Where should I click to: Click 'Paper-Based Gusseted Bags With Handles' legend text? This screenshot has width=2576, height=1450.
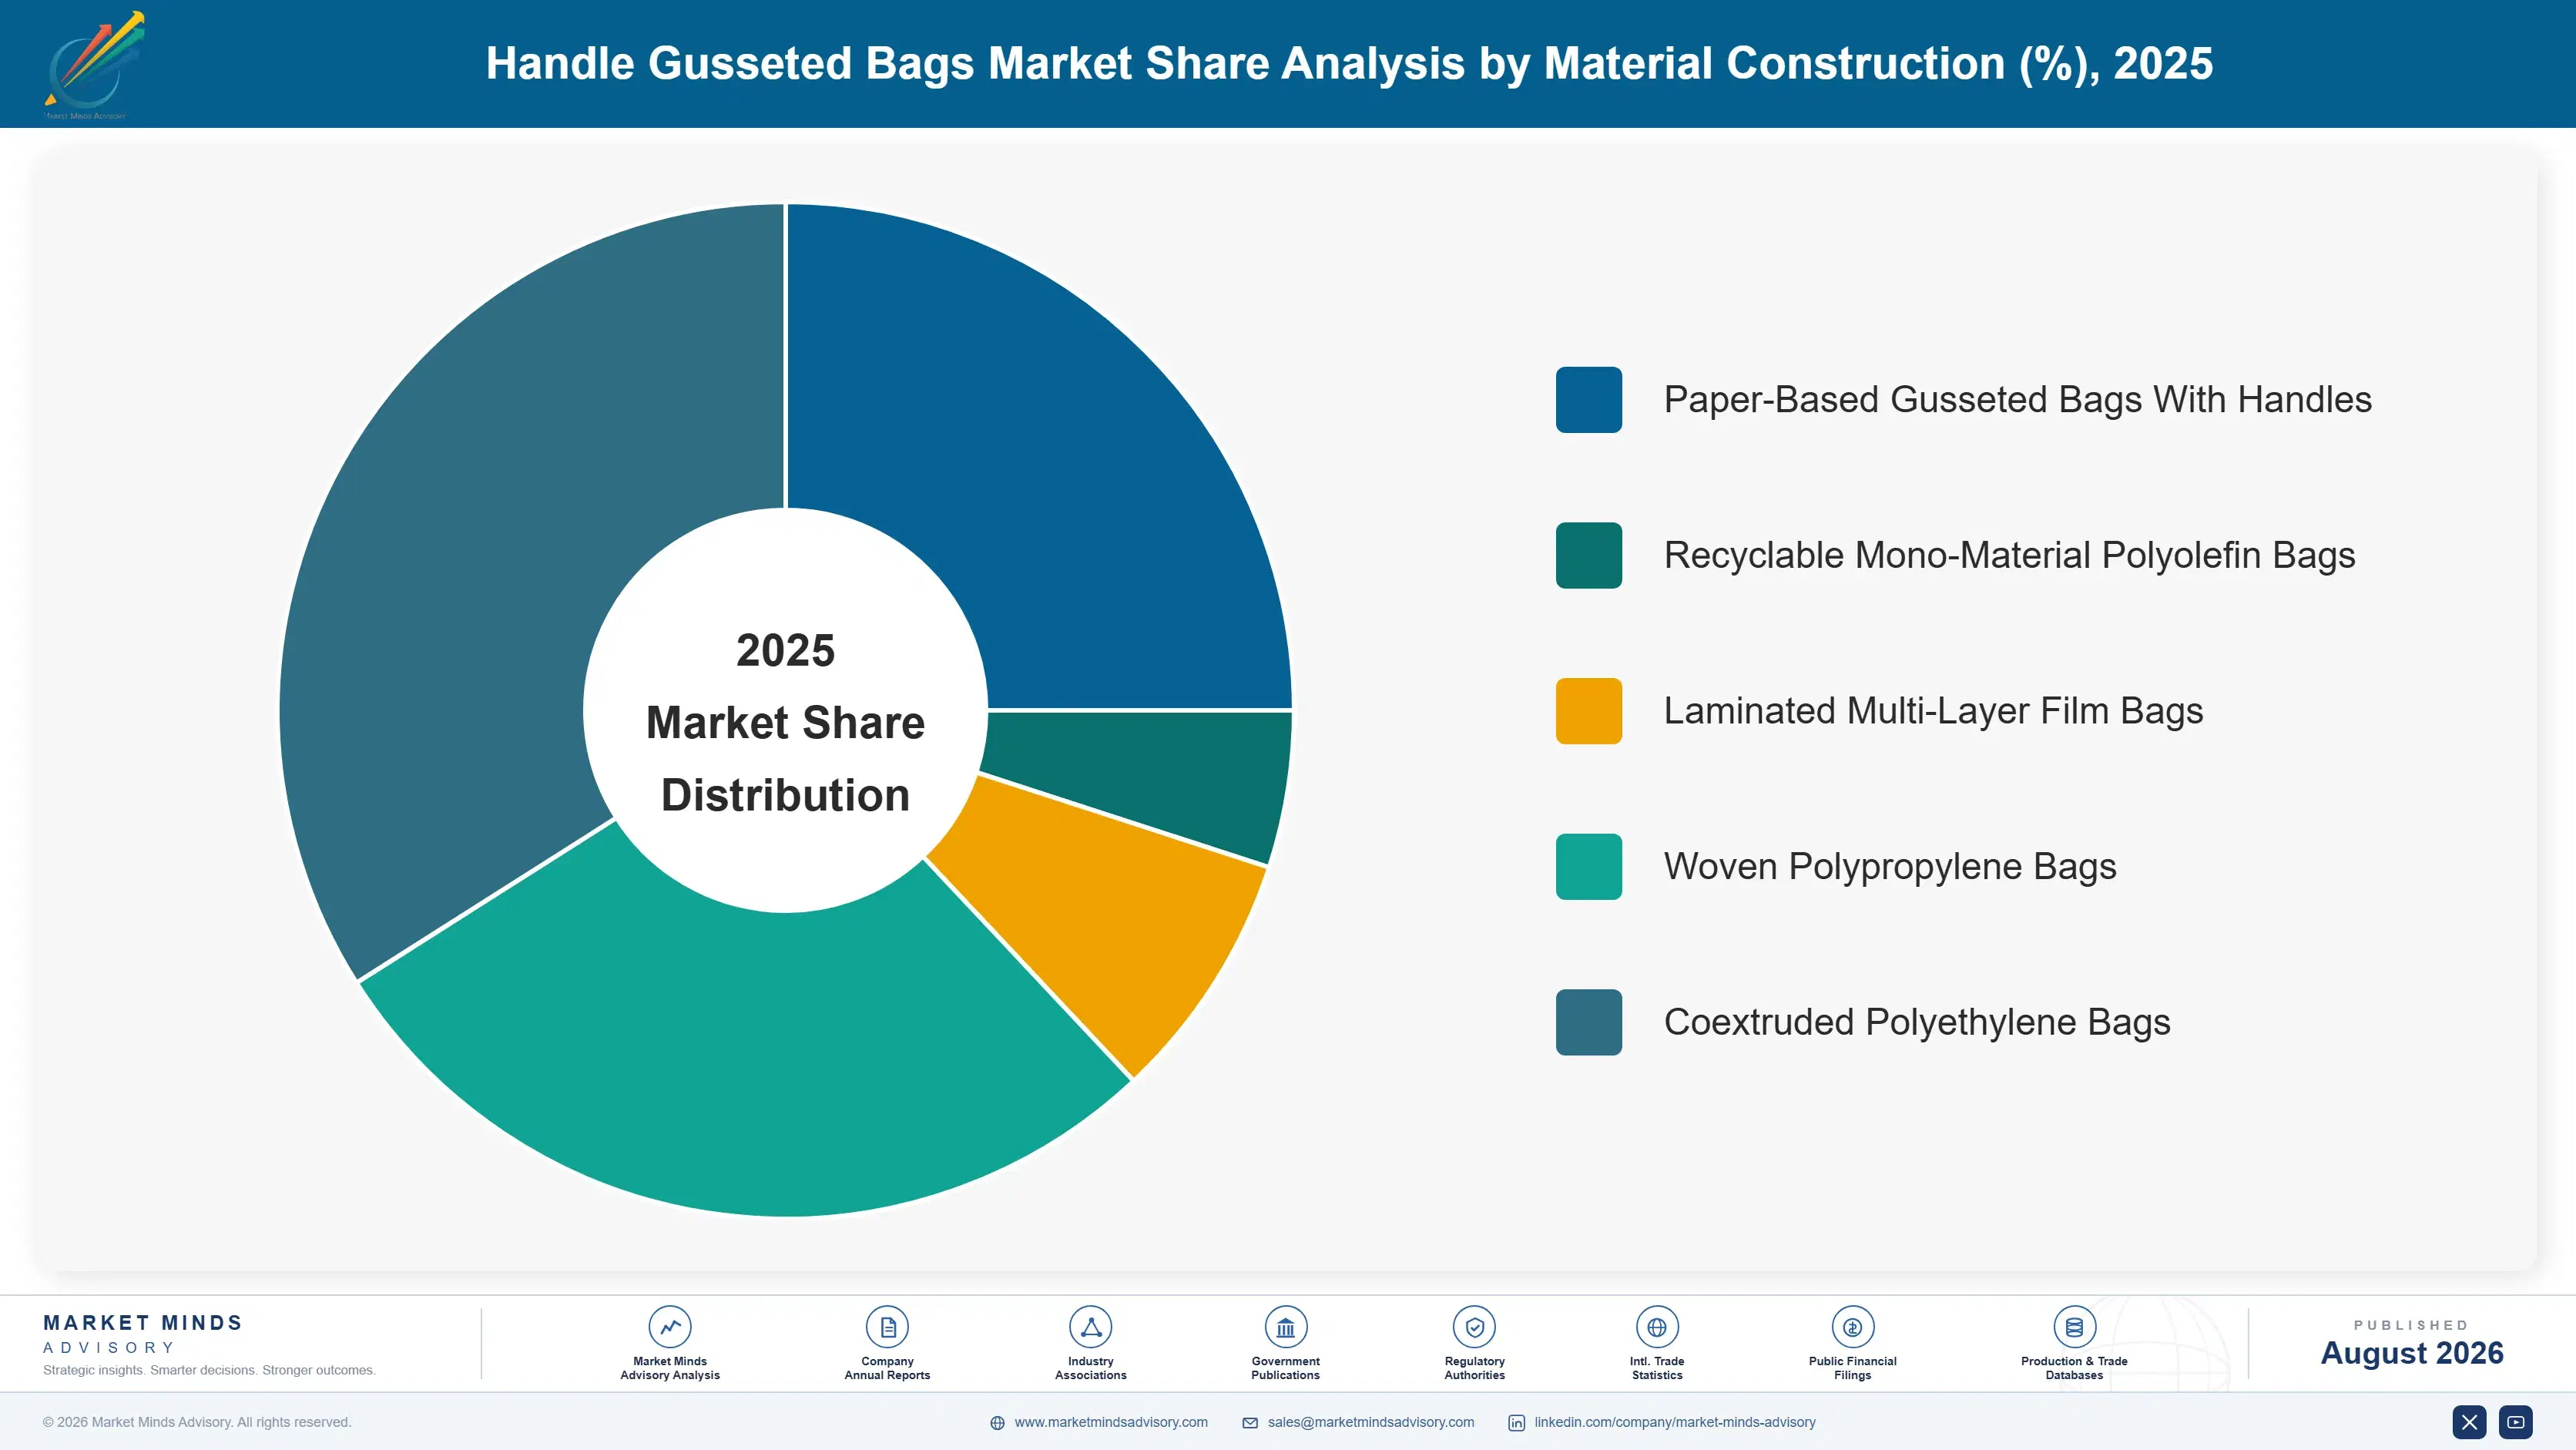[x=2017, y=400]
